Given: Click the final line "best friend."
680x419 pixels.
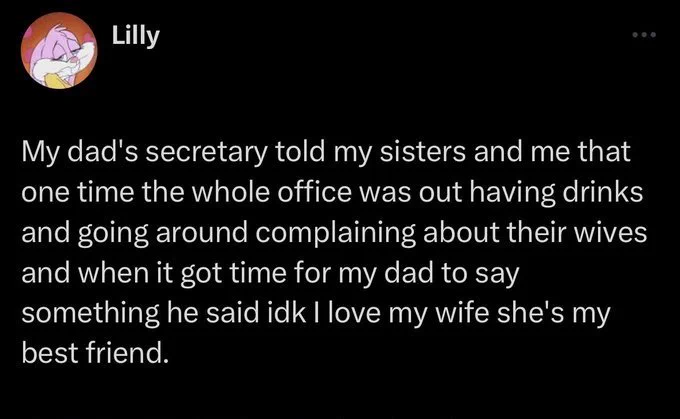Looking at the screenshot, I should (95, 353).
